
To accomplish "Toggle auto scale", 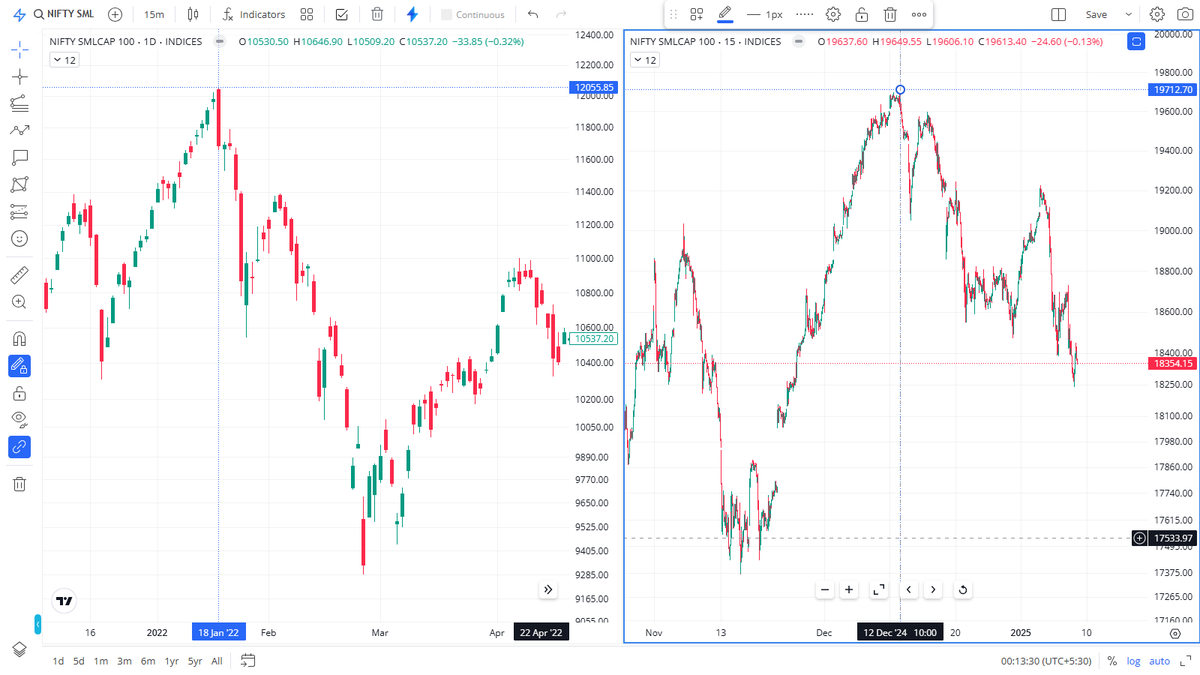I will [x=1160, y=661].
